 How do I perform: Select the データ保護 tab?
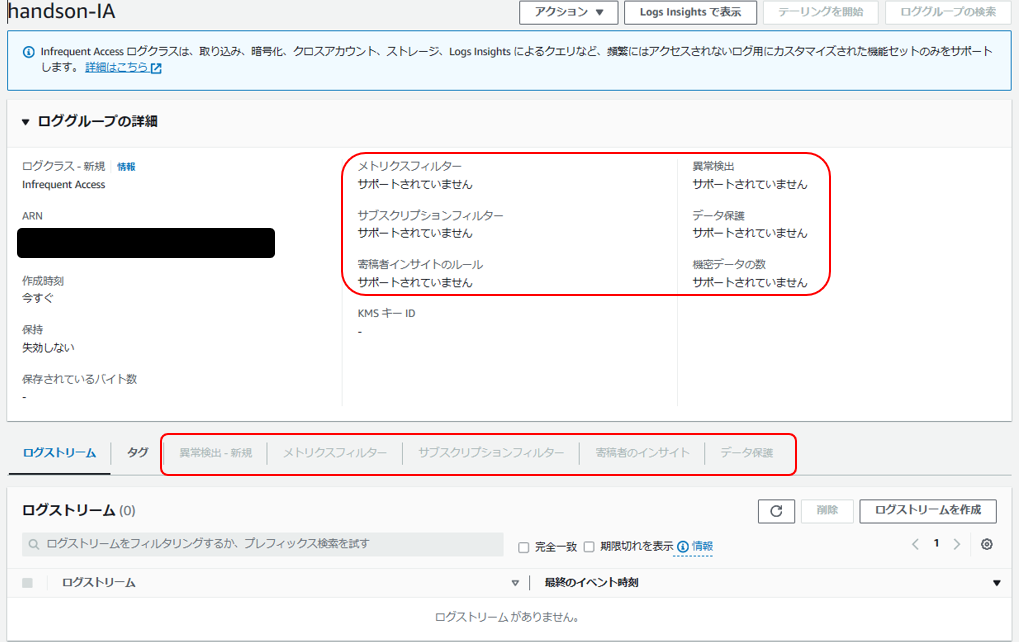click(x=746, y=453)
